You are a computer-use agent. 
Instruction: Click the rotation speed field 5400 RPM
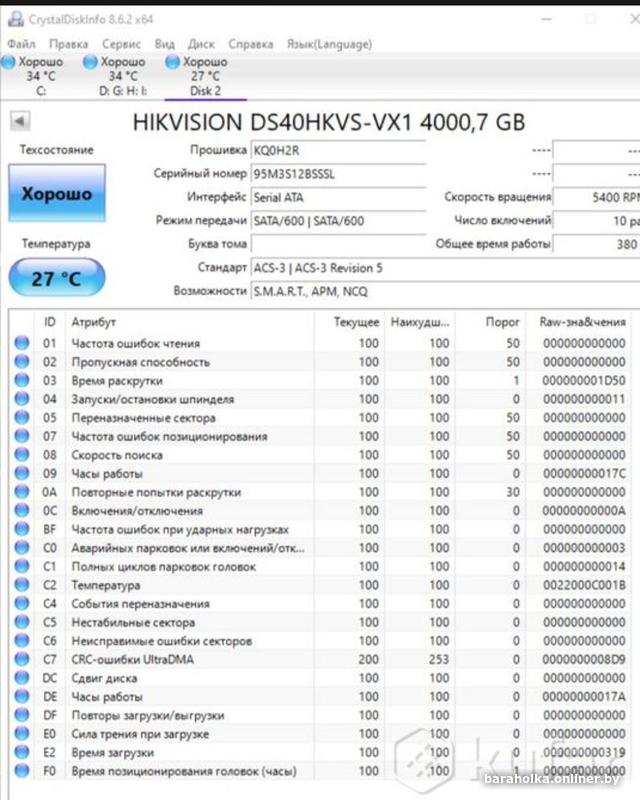point(596,197)
